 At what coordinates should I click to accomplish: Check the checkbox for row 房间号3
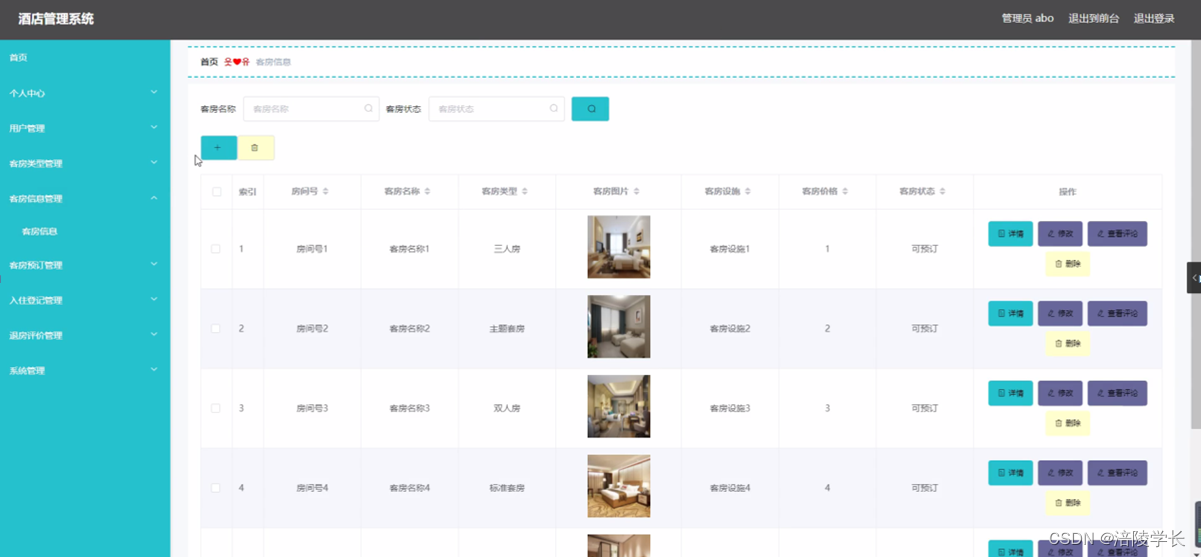[x=216, y=408]
